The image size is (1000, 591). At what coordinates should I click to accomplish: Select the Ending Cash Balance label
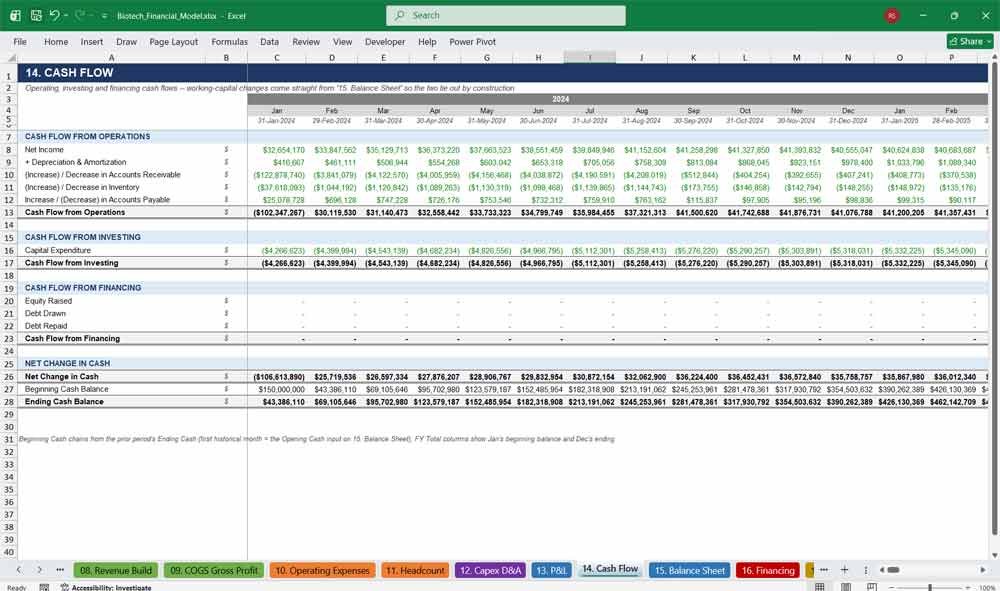64,402
